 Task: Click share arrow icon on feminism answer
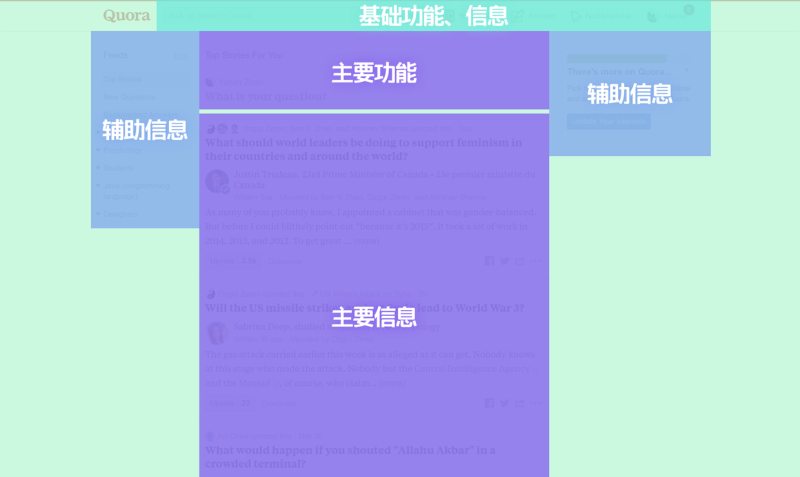pyautogui.click(x=519, y=261)
